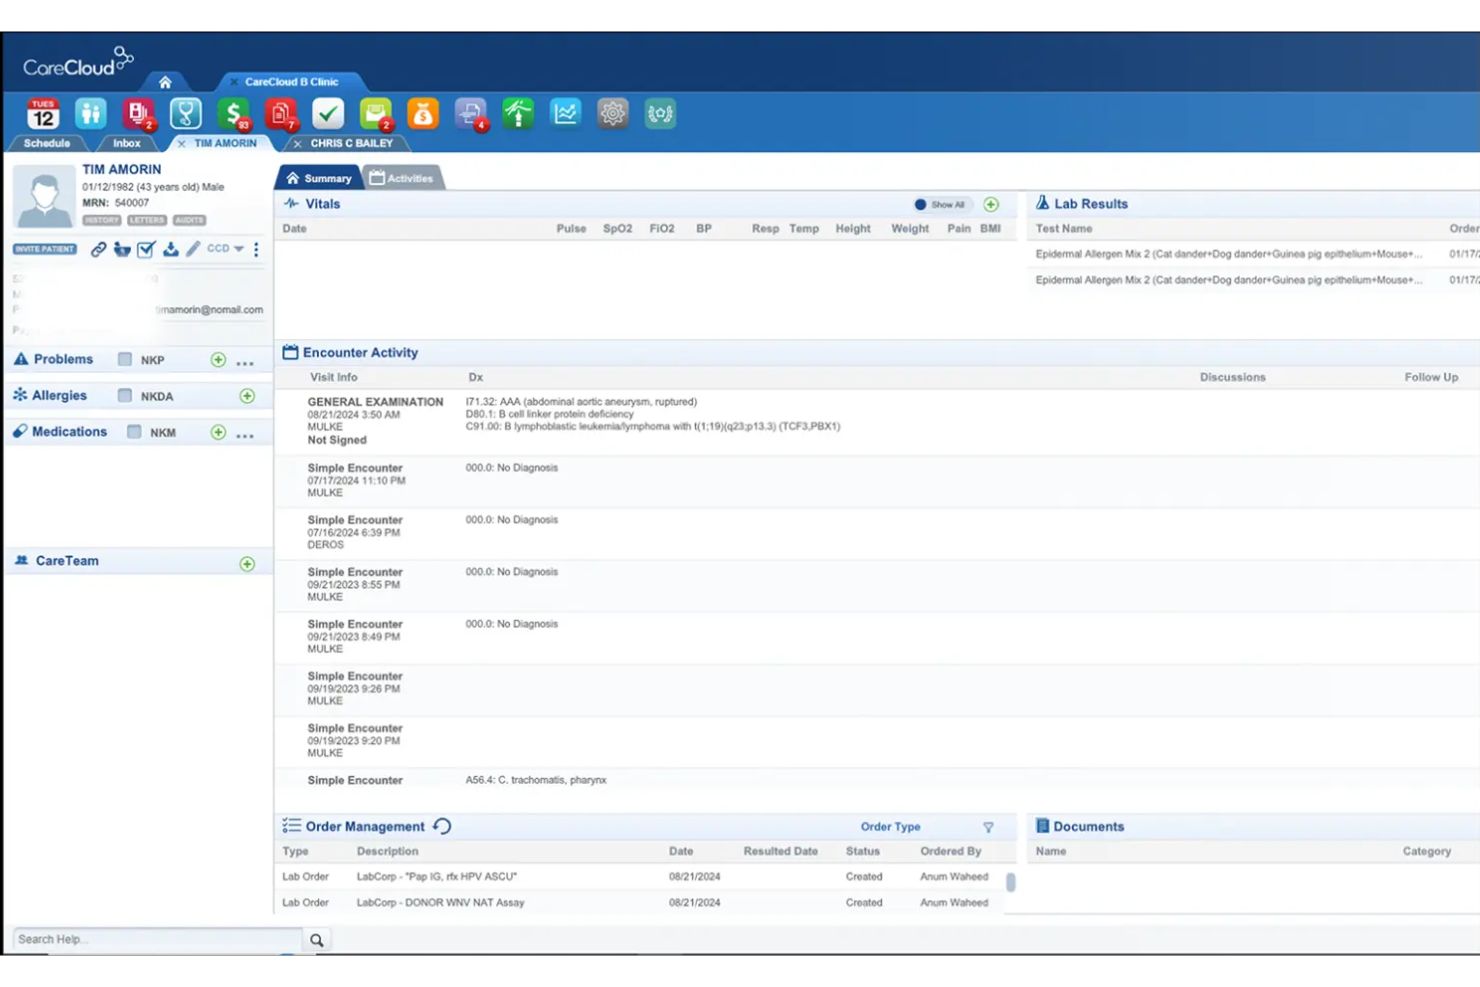Click the LETTERS button under patient info

pos(146,220)
